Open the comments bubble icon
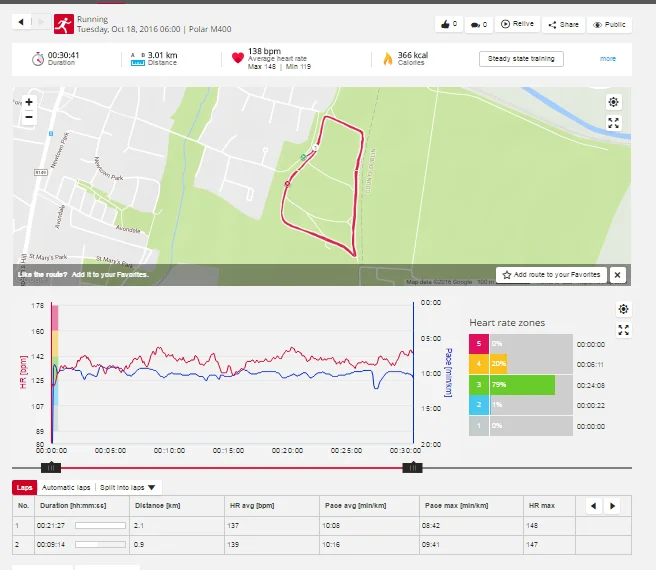The height and width of the screenshot is (570, 656). tap(478, 24)
